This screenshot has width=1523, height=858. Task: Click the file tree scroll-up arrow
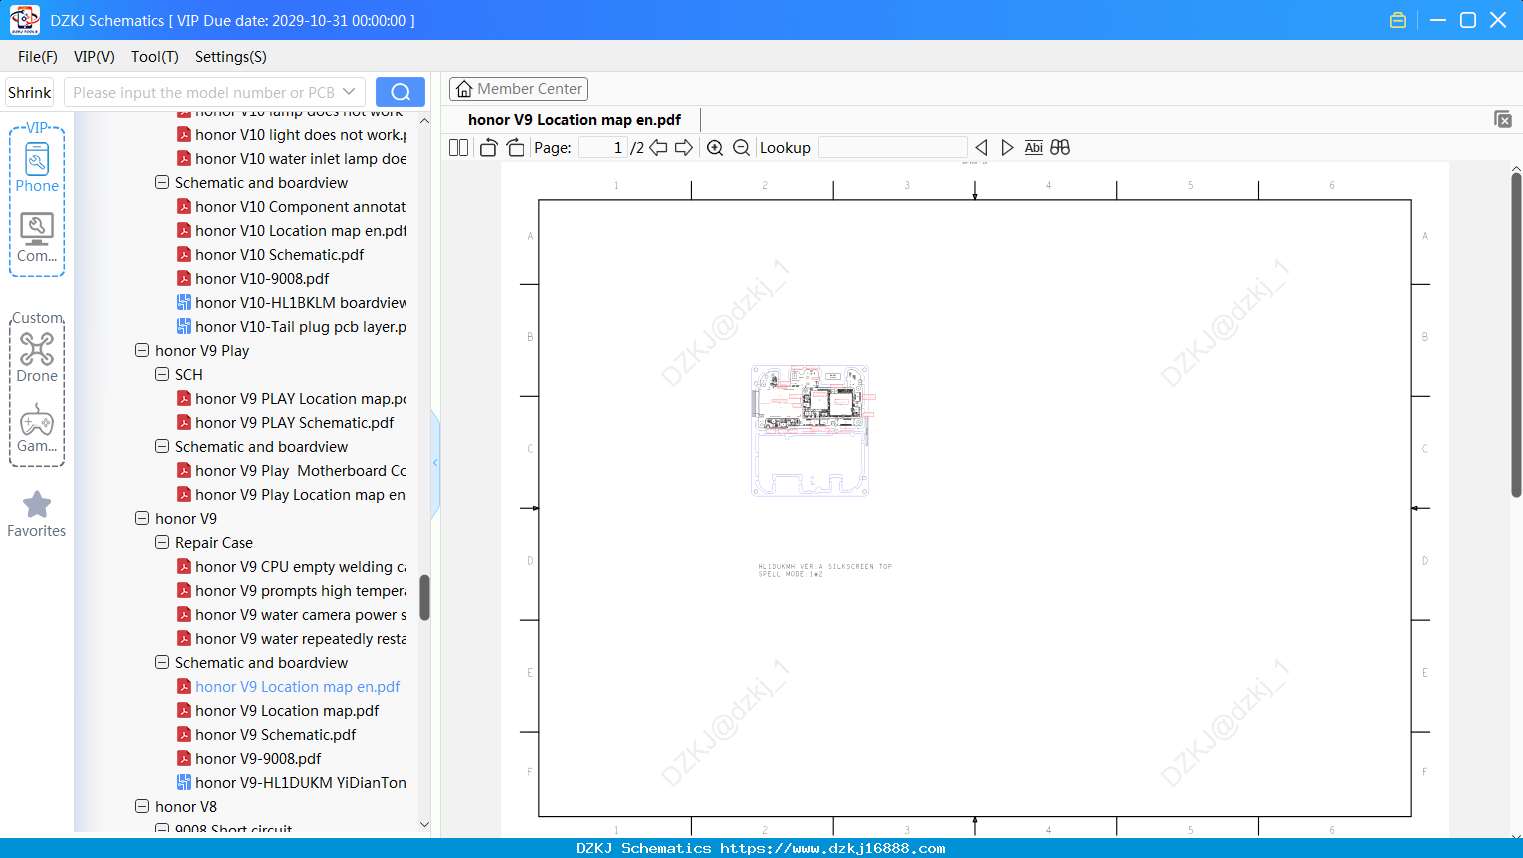[424, 120]
